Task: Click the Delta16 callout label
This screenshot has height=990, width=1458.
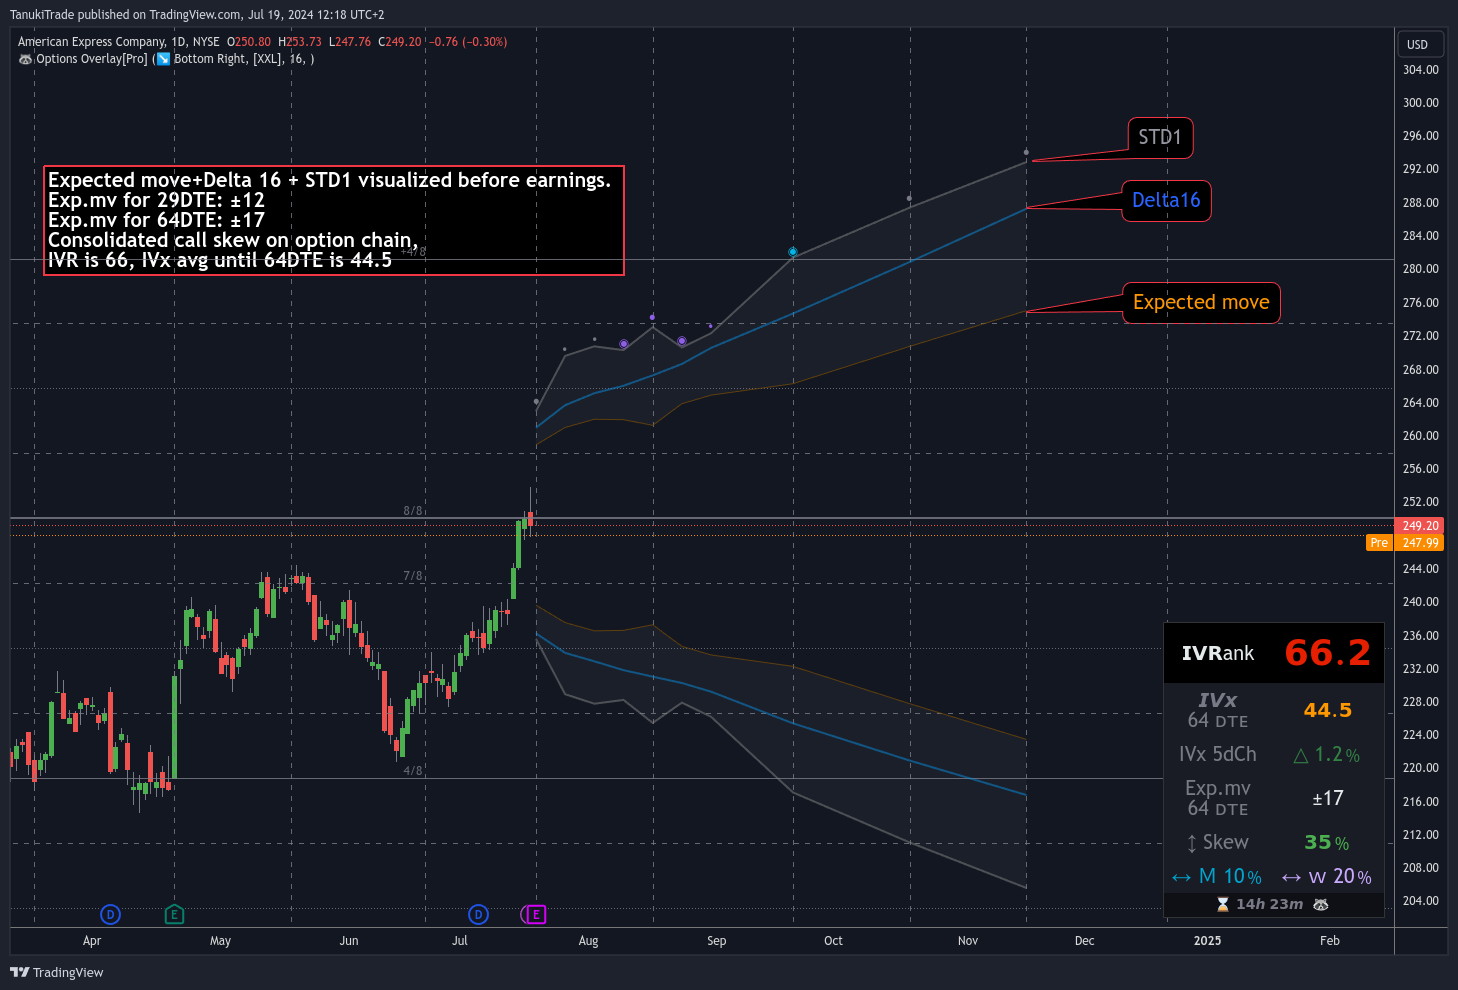Action: (1166, 200)
